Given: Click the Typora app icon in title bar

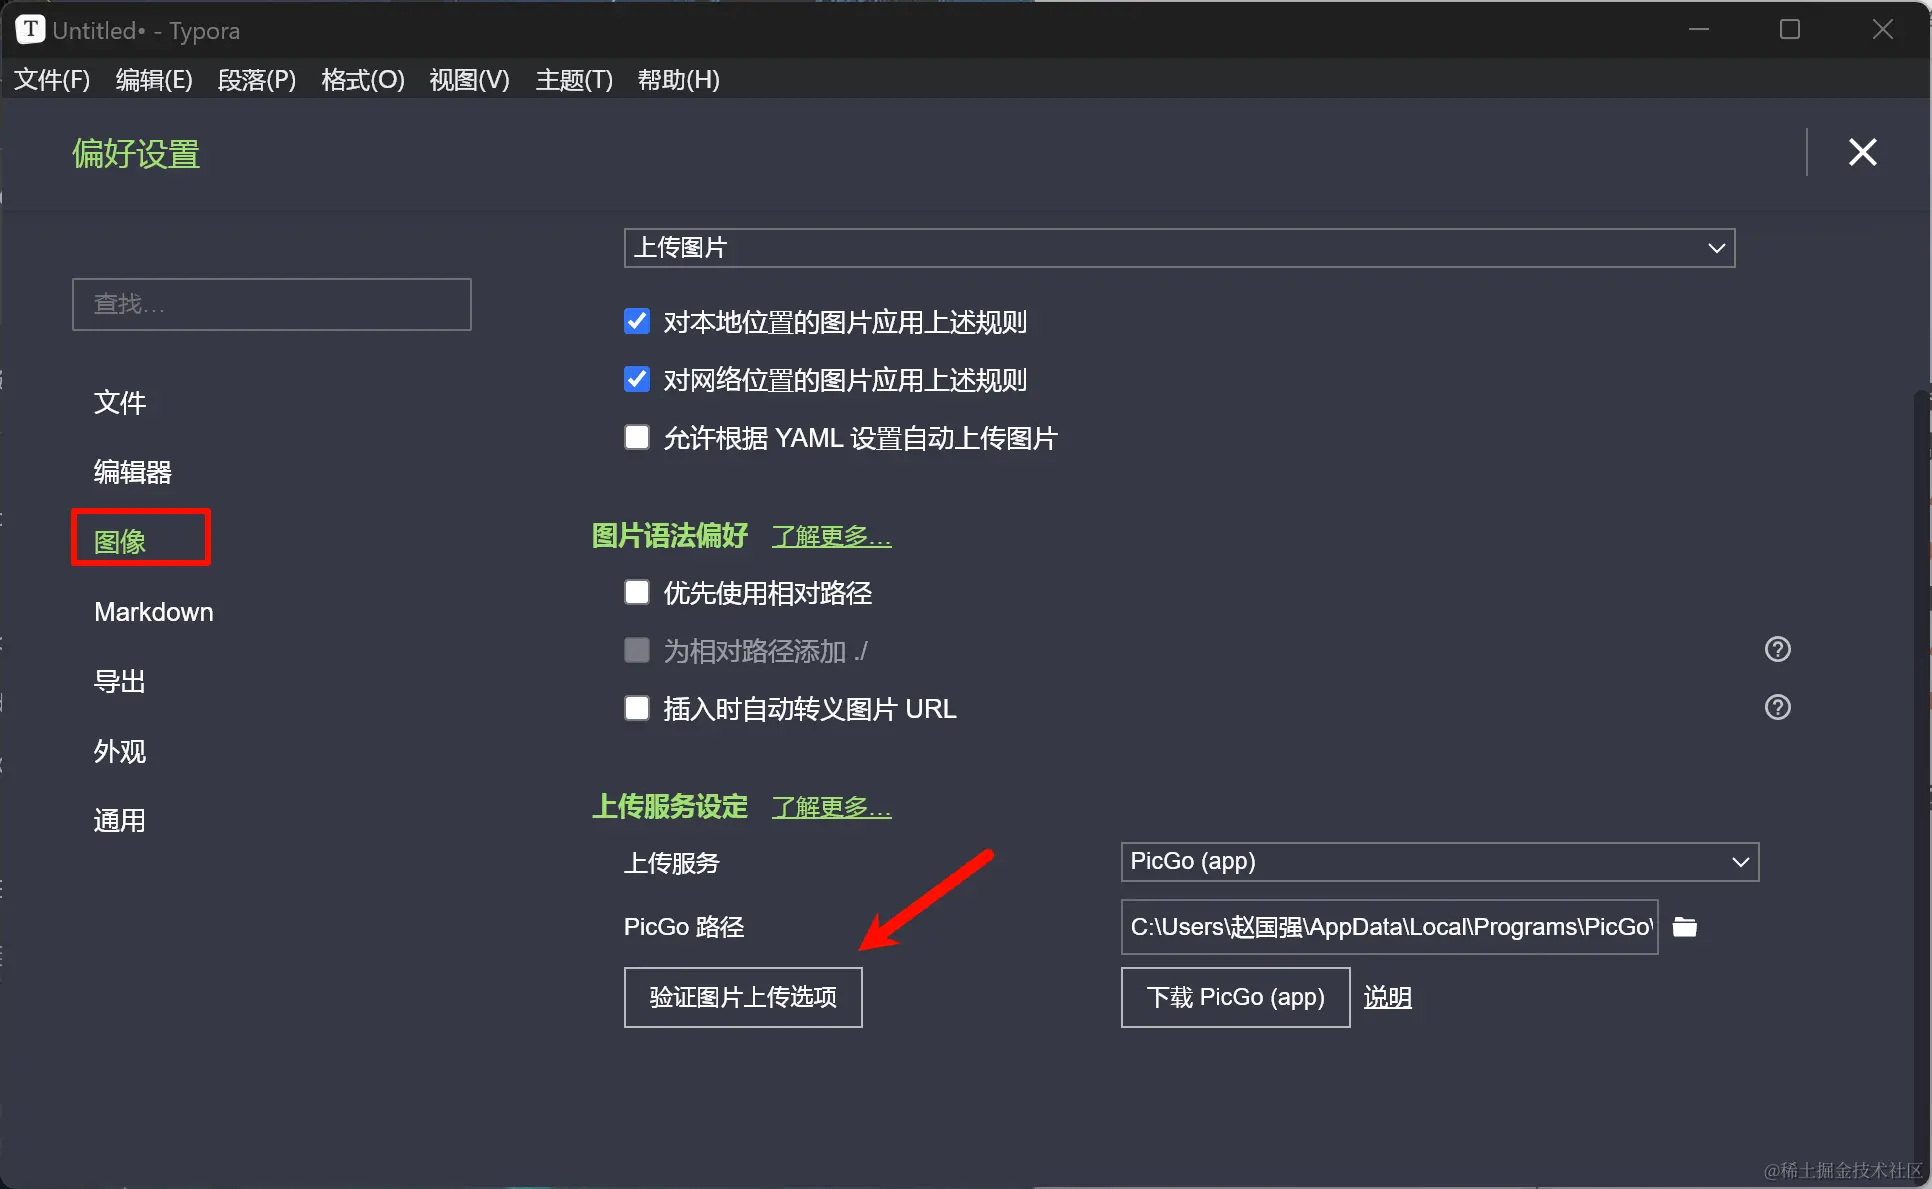Looking at the screenshot, I should [x=30, y=30].
